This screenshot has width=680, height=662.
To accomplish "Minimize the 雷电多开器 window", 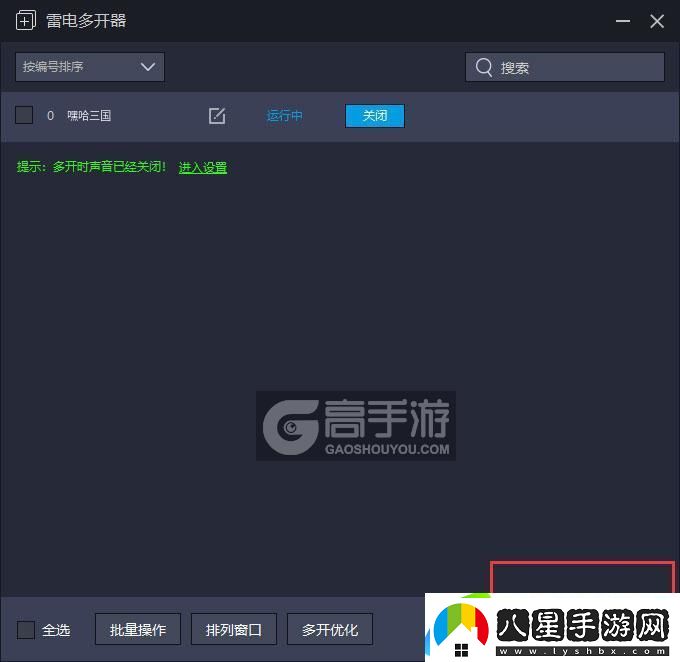I will 623,21.
